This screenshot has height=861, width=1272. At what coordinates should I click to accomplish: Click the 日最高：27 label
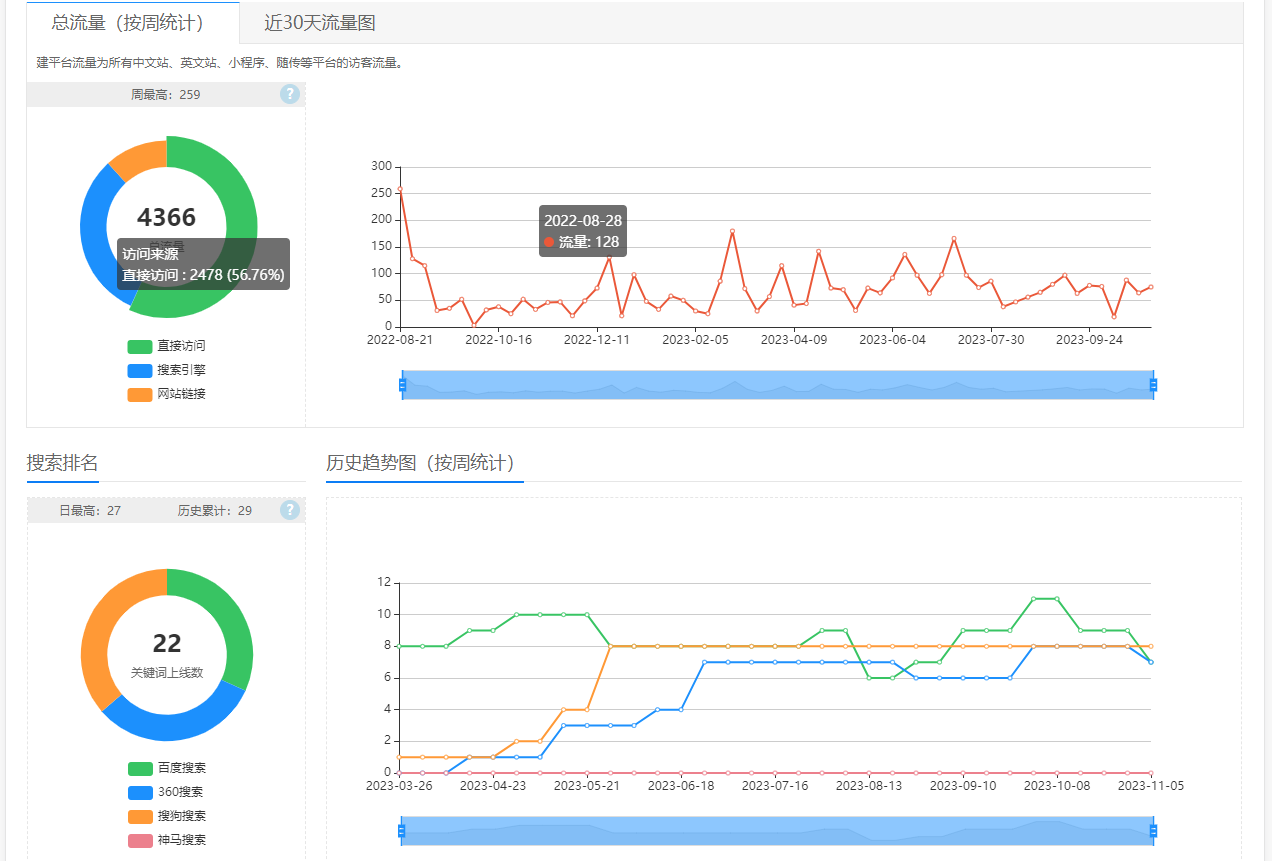coord(90,511)
